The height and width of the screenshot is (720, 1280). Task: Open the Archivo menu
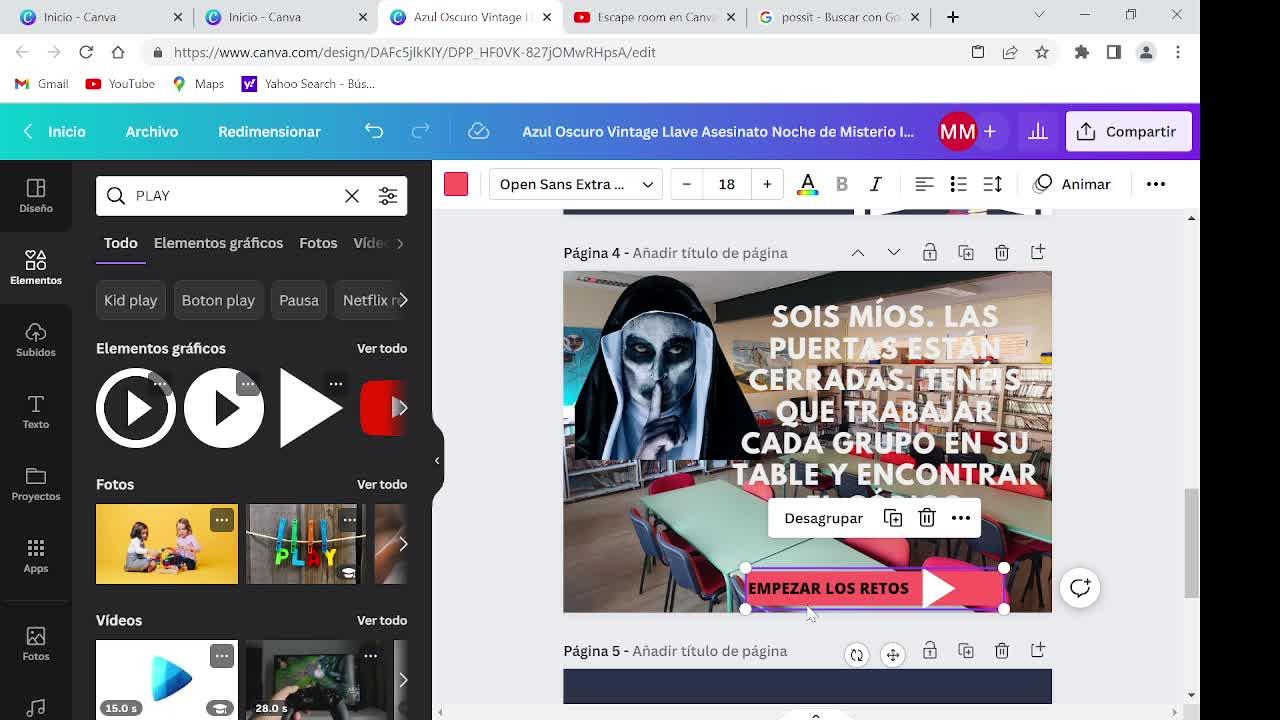click(152, 132)
